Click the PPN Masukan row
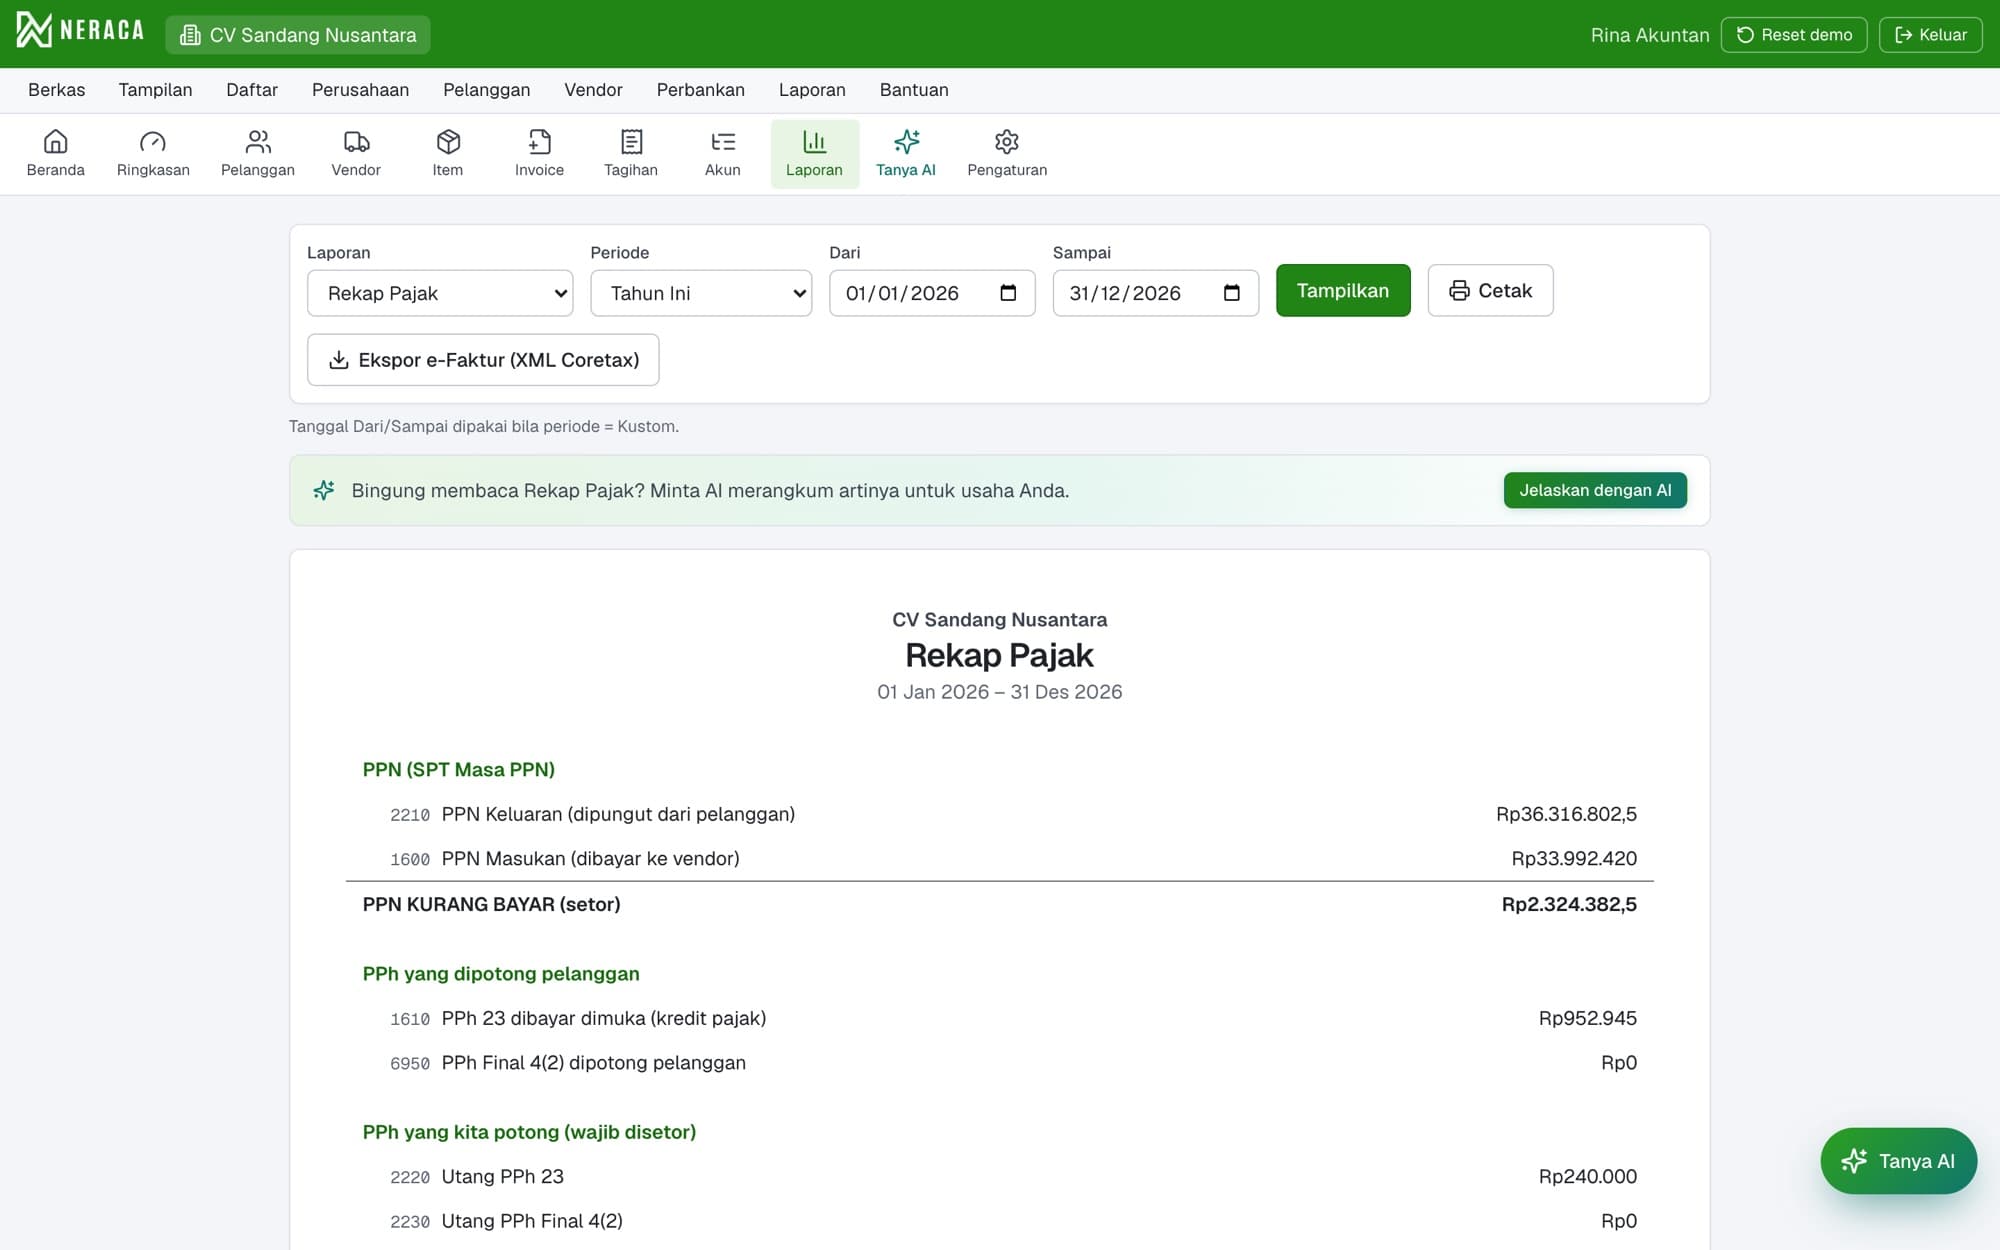 1000,858
